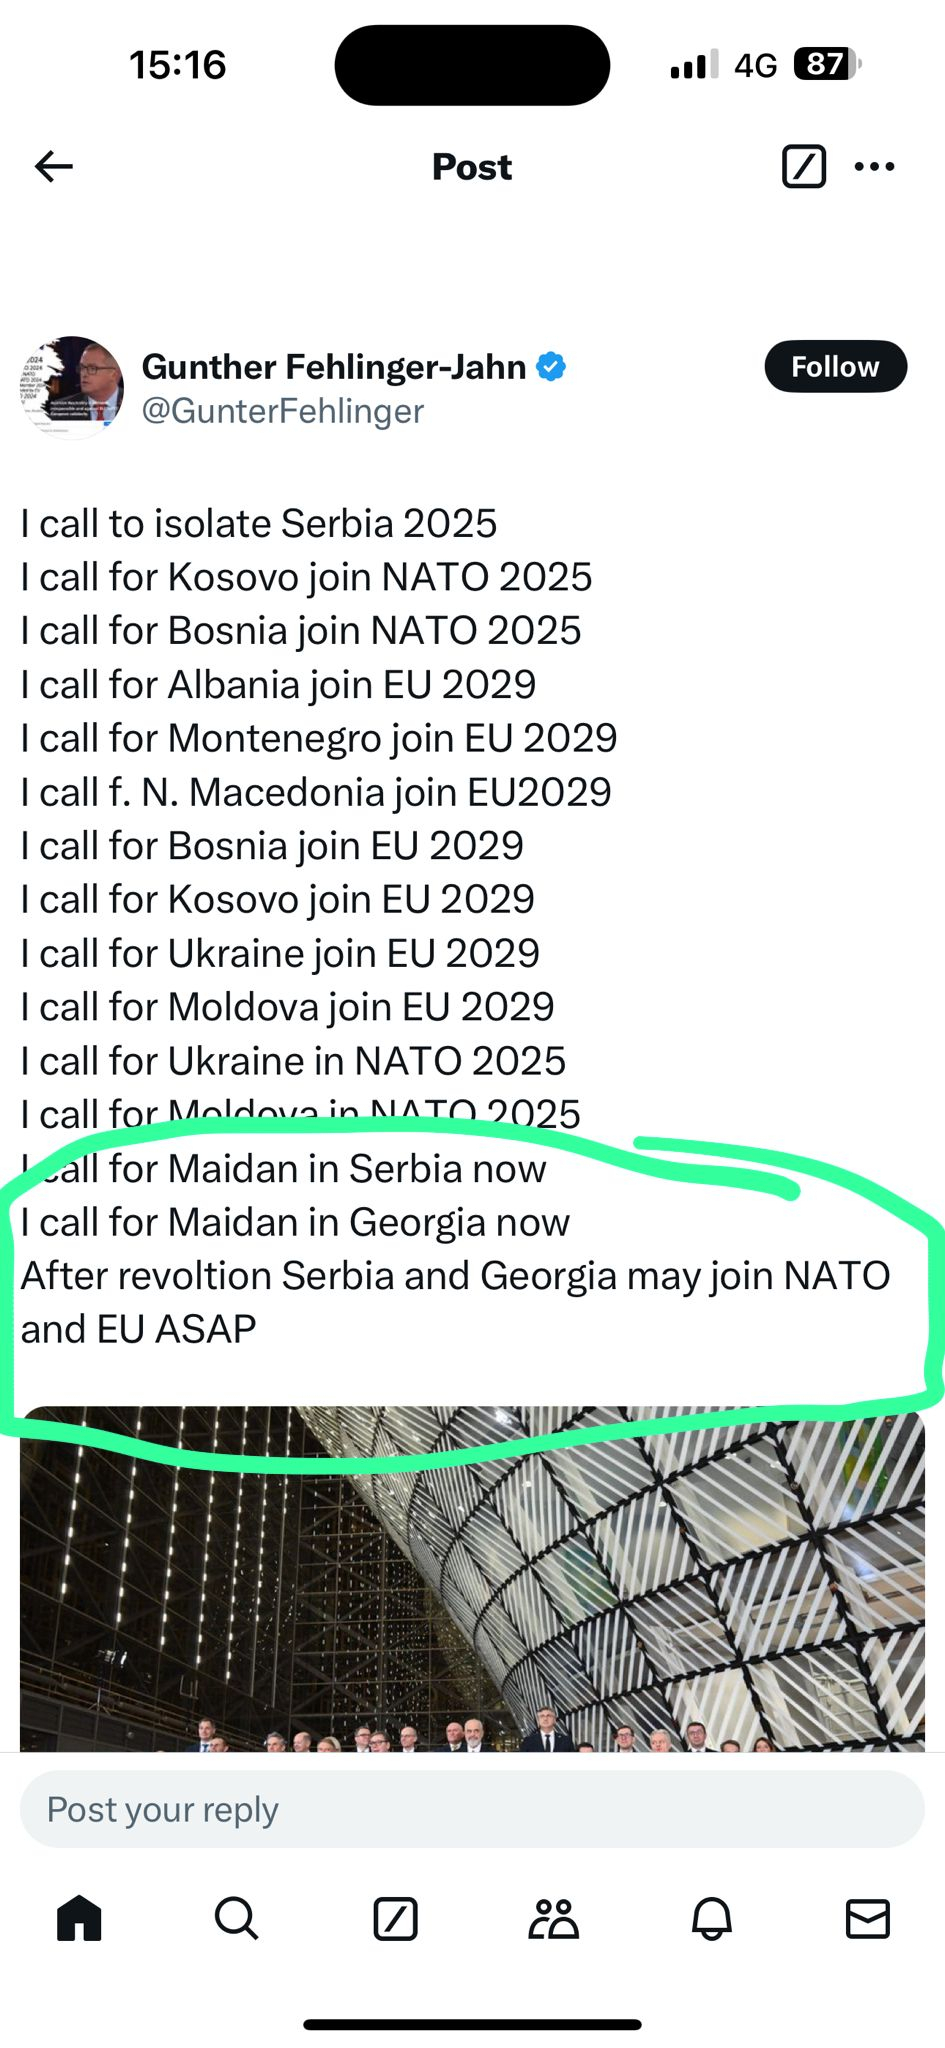Screen dimensions: 945x2048
Task: Tap the 4G network status indicator
Action: 757,64
